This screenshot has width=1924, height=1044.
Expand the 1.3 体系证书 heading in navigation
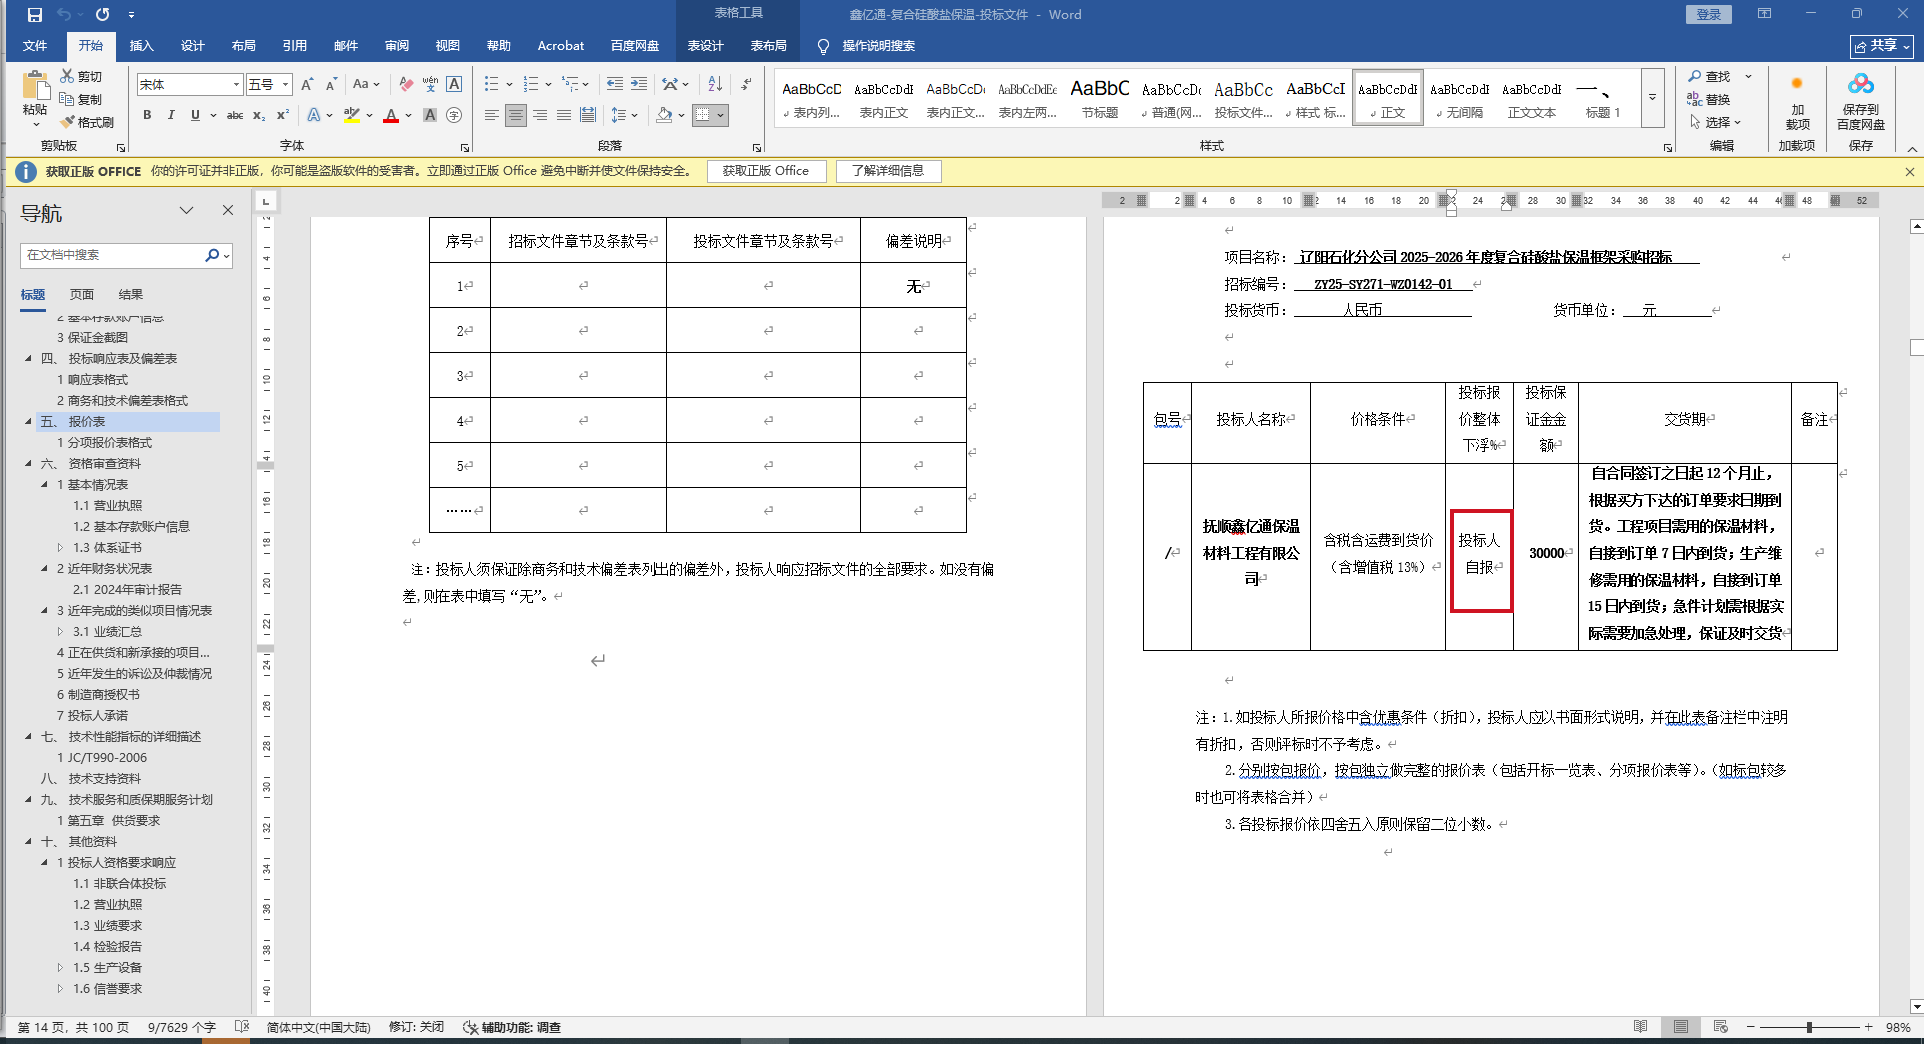(60, 548)
